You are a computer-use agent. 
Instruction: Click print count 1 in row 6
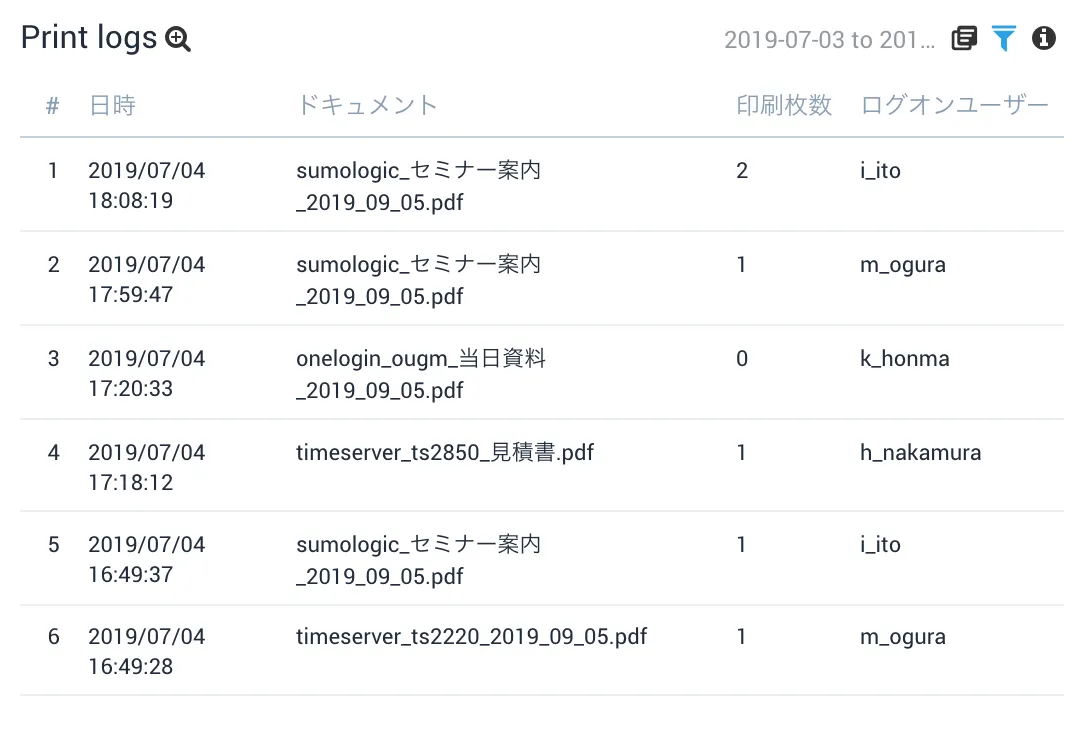742,636
